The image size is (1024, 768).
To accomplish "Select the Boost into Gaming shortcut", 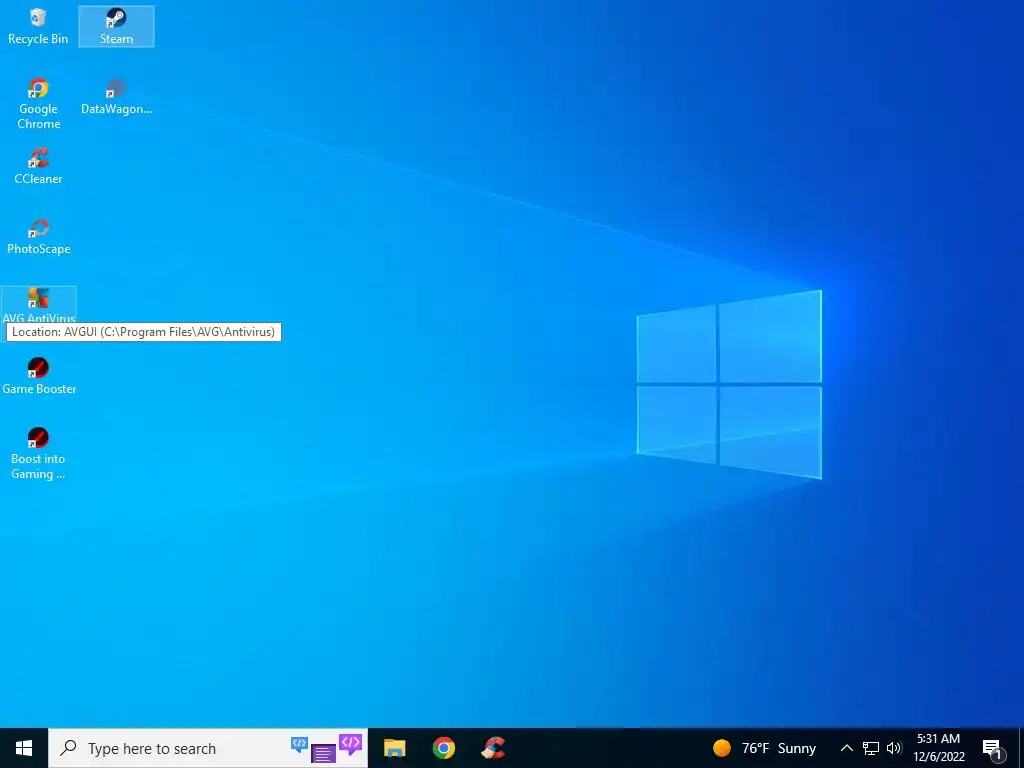I will point(38,454).
